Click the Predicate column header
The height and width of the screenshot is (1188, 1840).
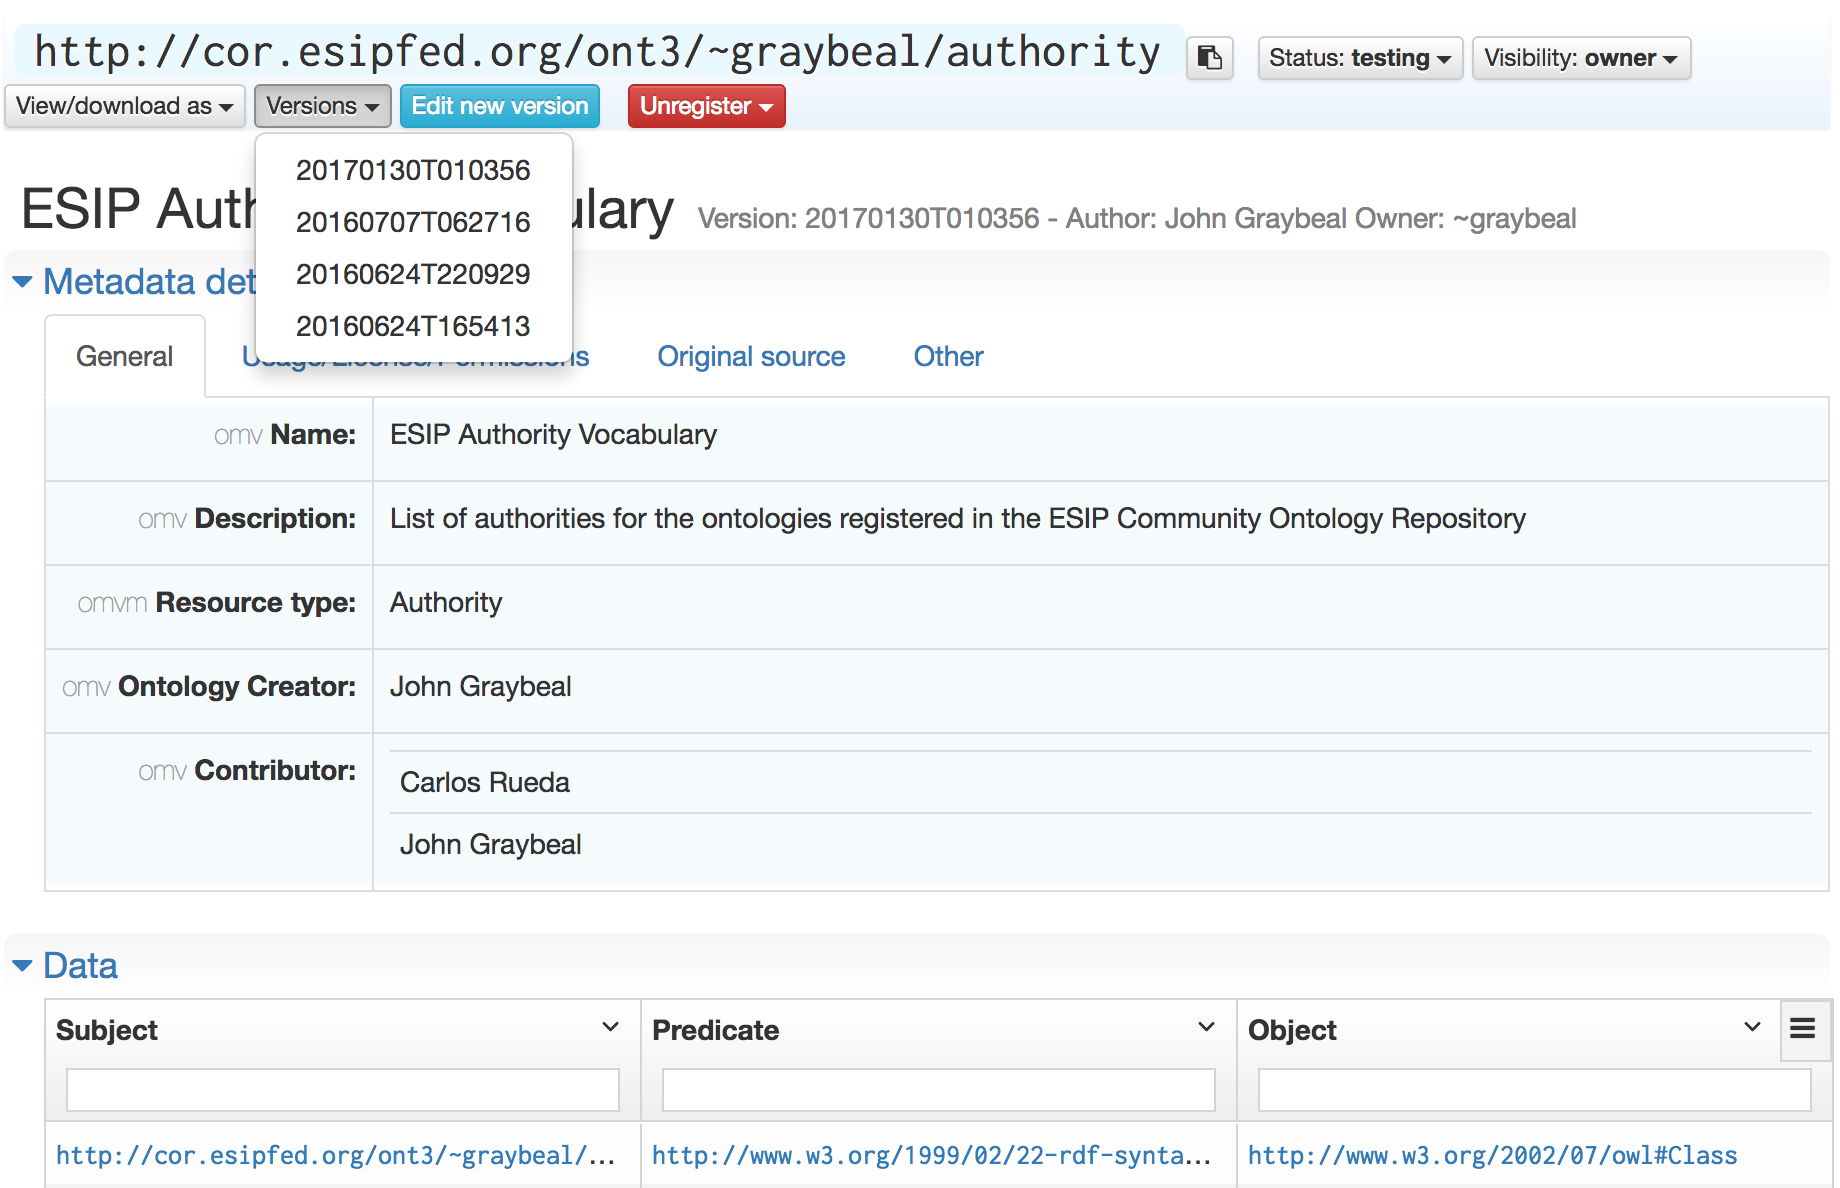(x=716, y=1030)
